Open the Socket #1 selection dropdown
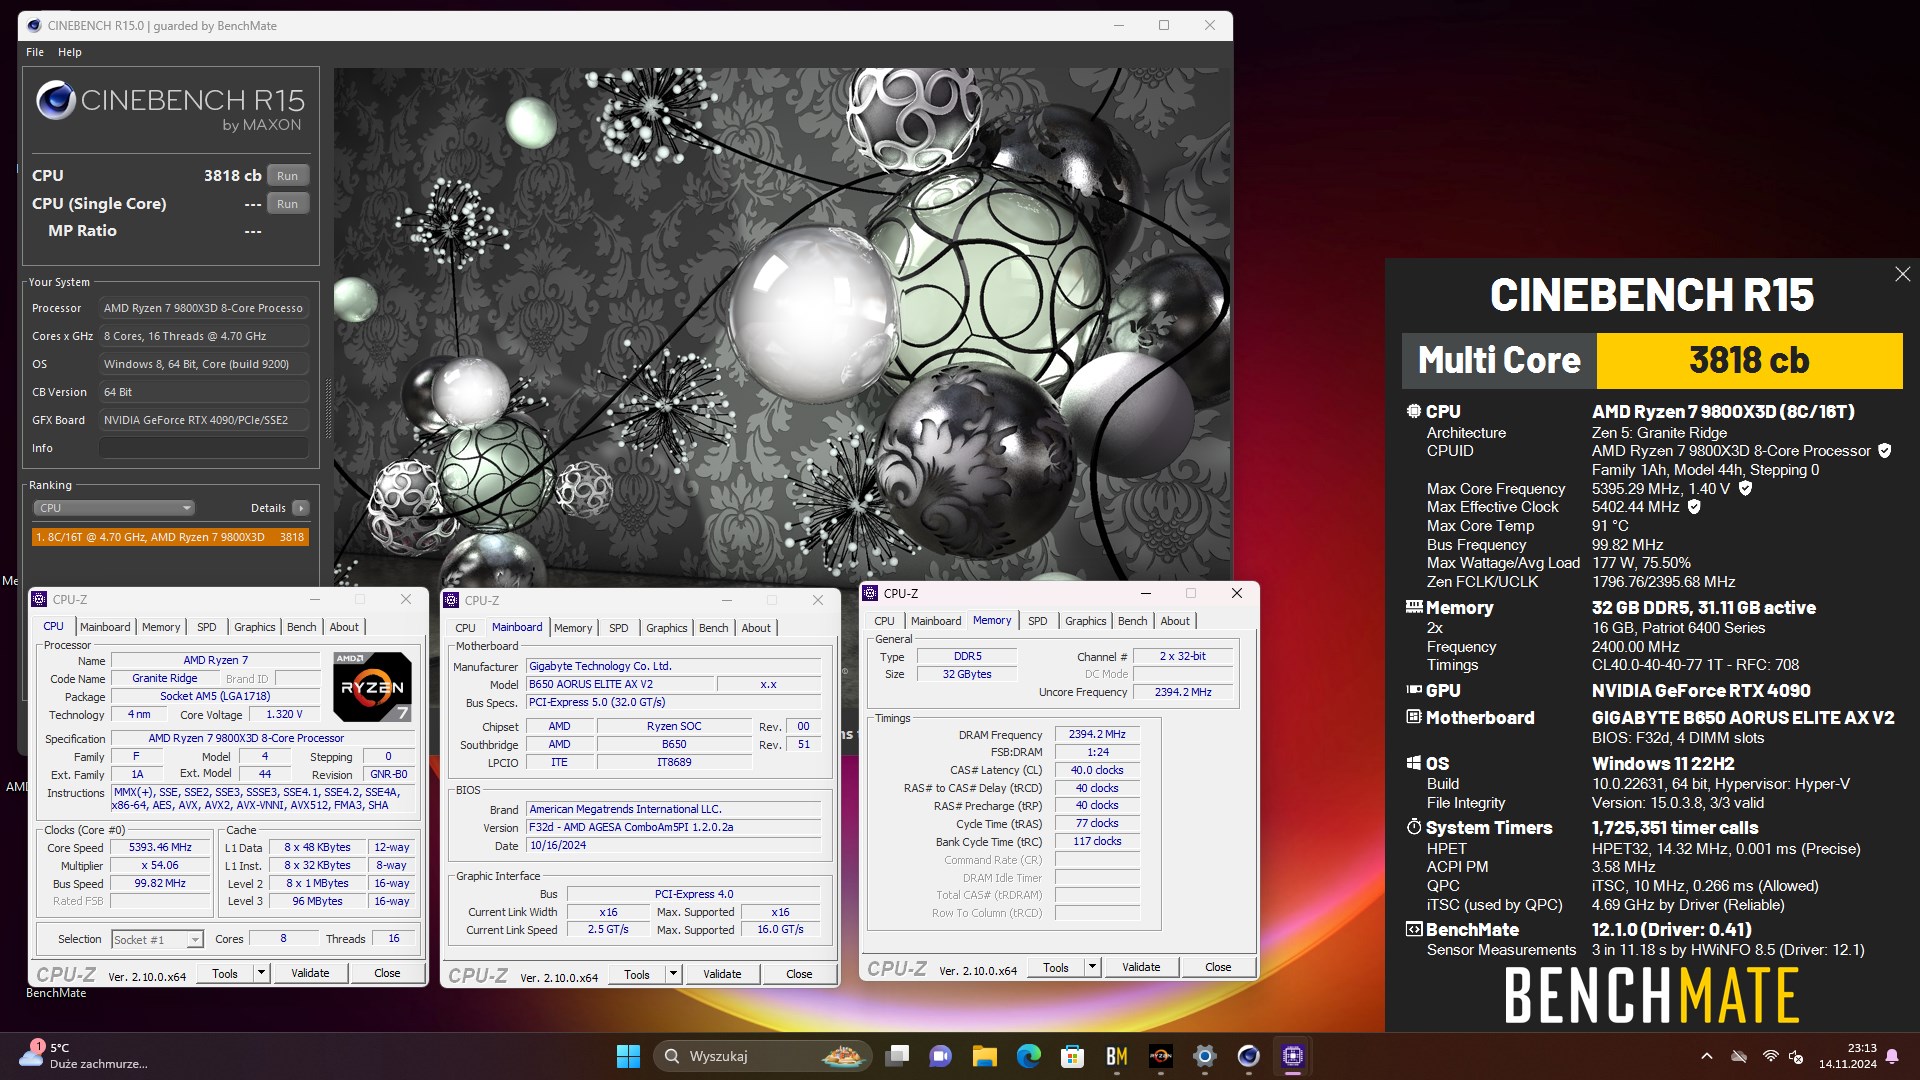This screenshot has height=1080, width=1920. (x=158, y=939)
